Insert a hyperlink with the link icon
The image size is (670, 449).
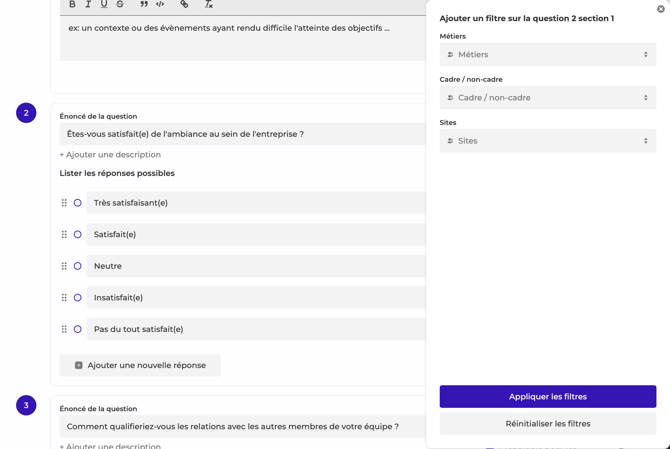pyautogui.click(x=184, y=5)
